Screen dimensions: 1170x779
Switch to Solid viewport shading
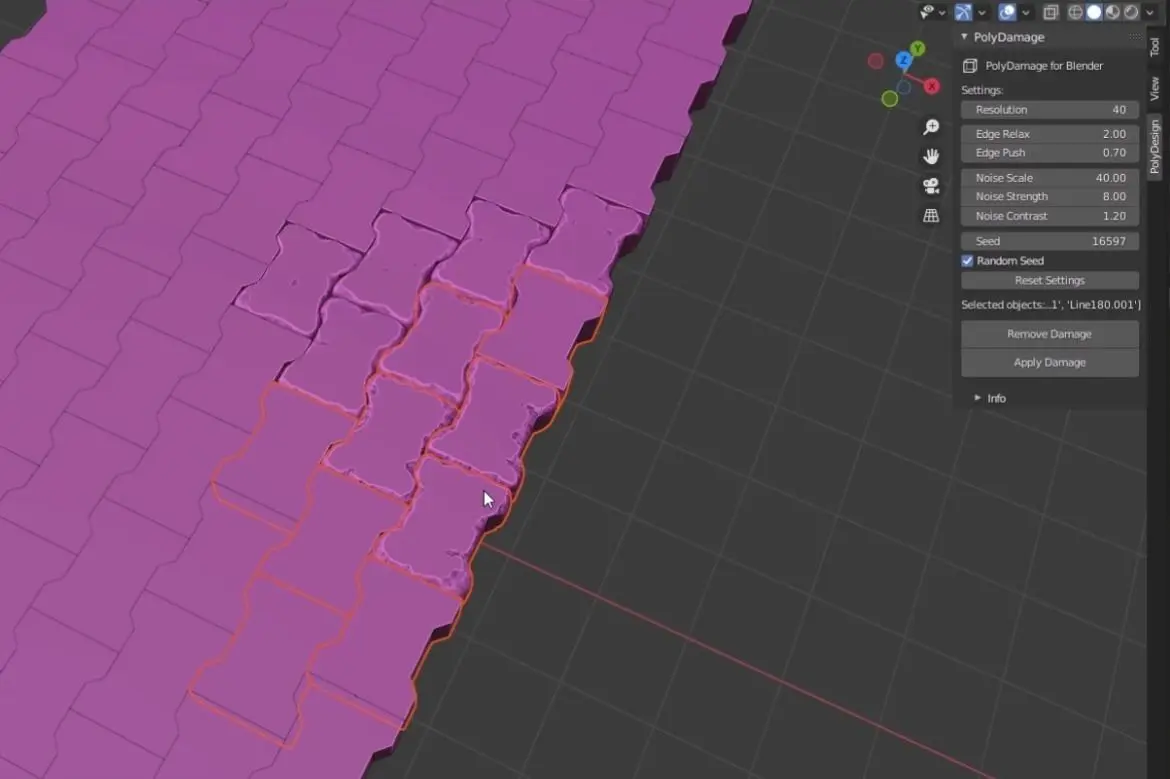tap(1094, 12)
